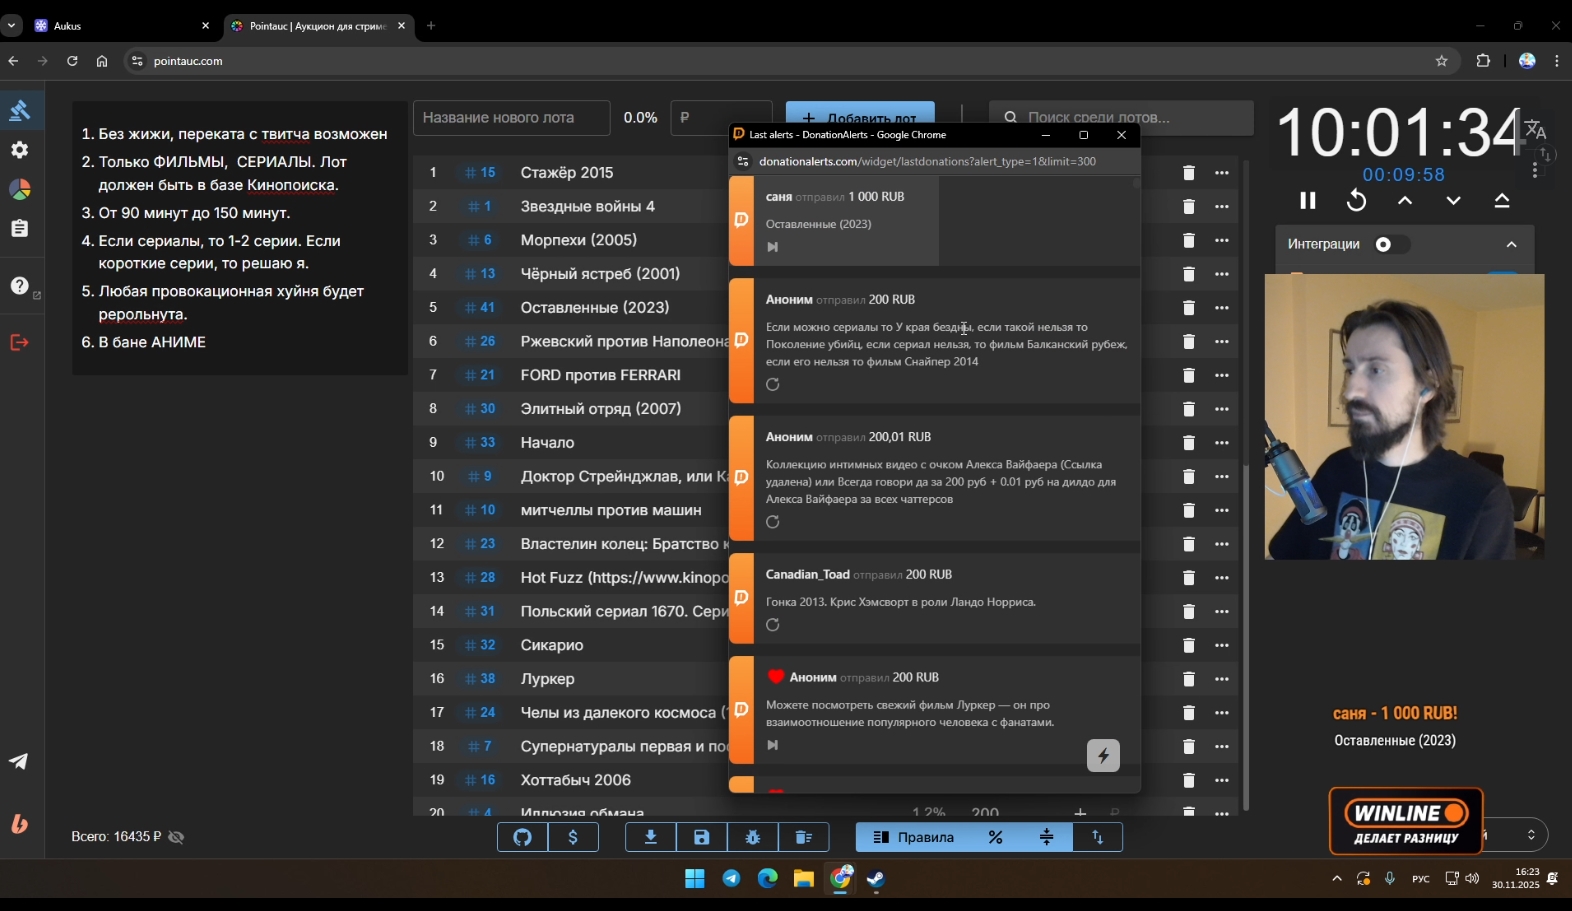
Task: Open Telegram from the taskbar
Action: [731, 879]
